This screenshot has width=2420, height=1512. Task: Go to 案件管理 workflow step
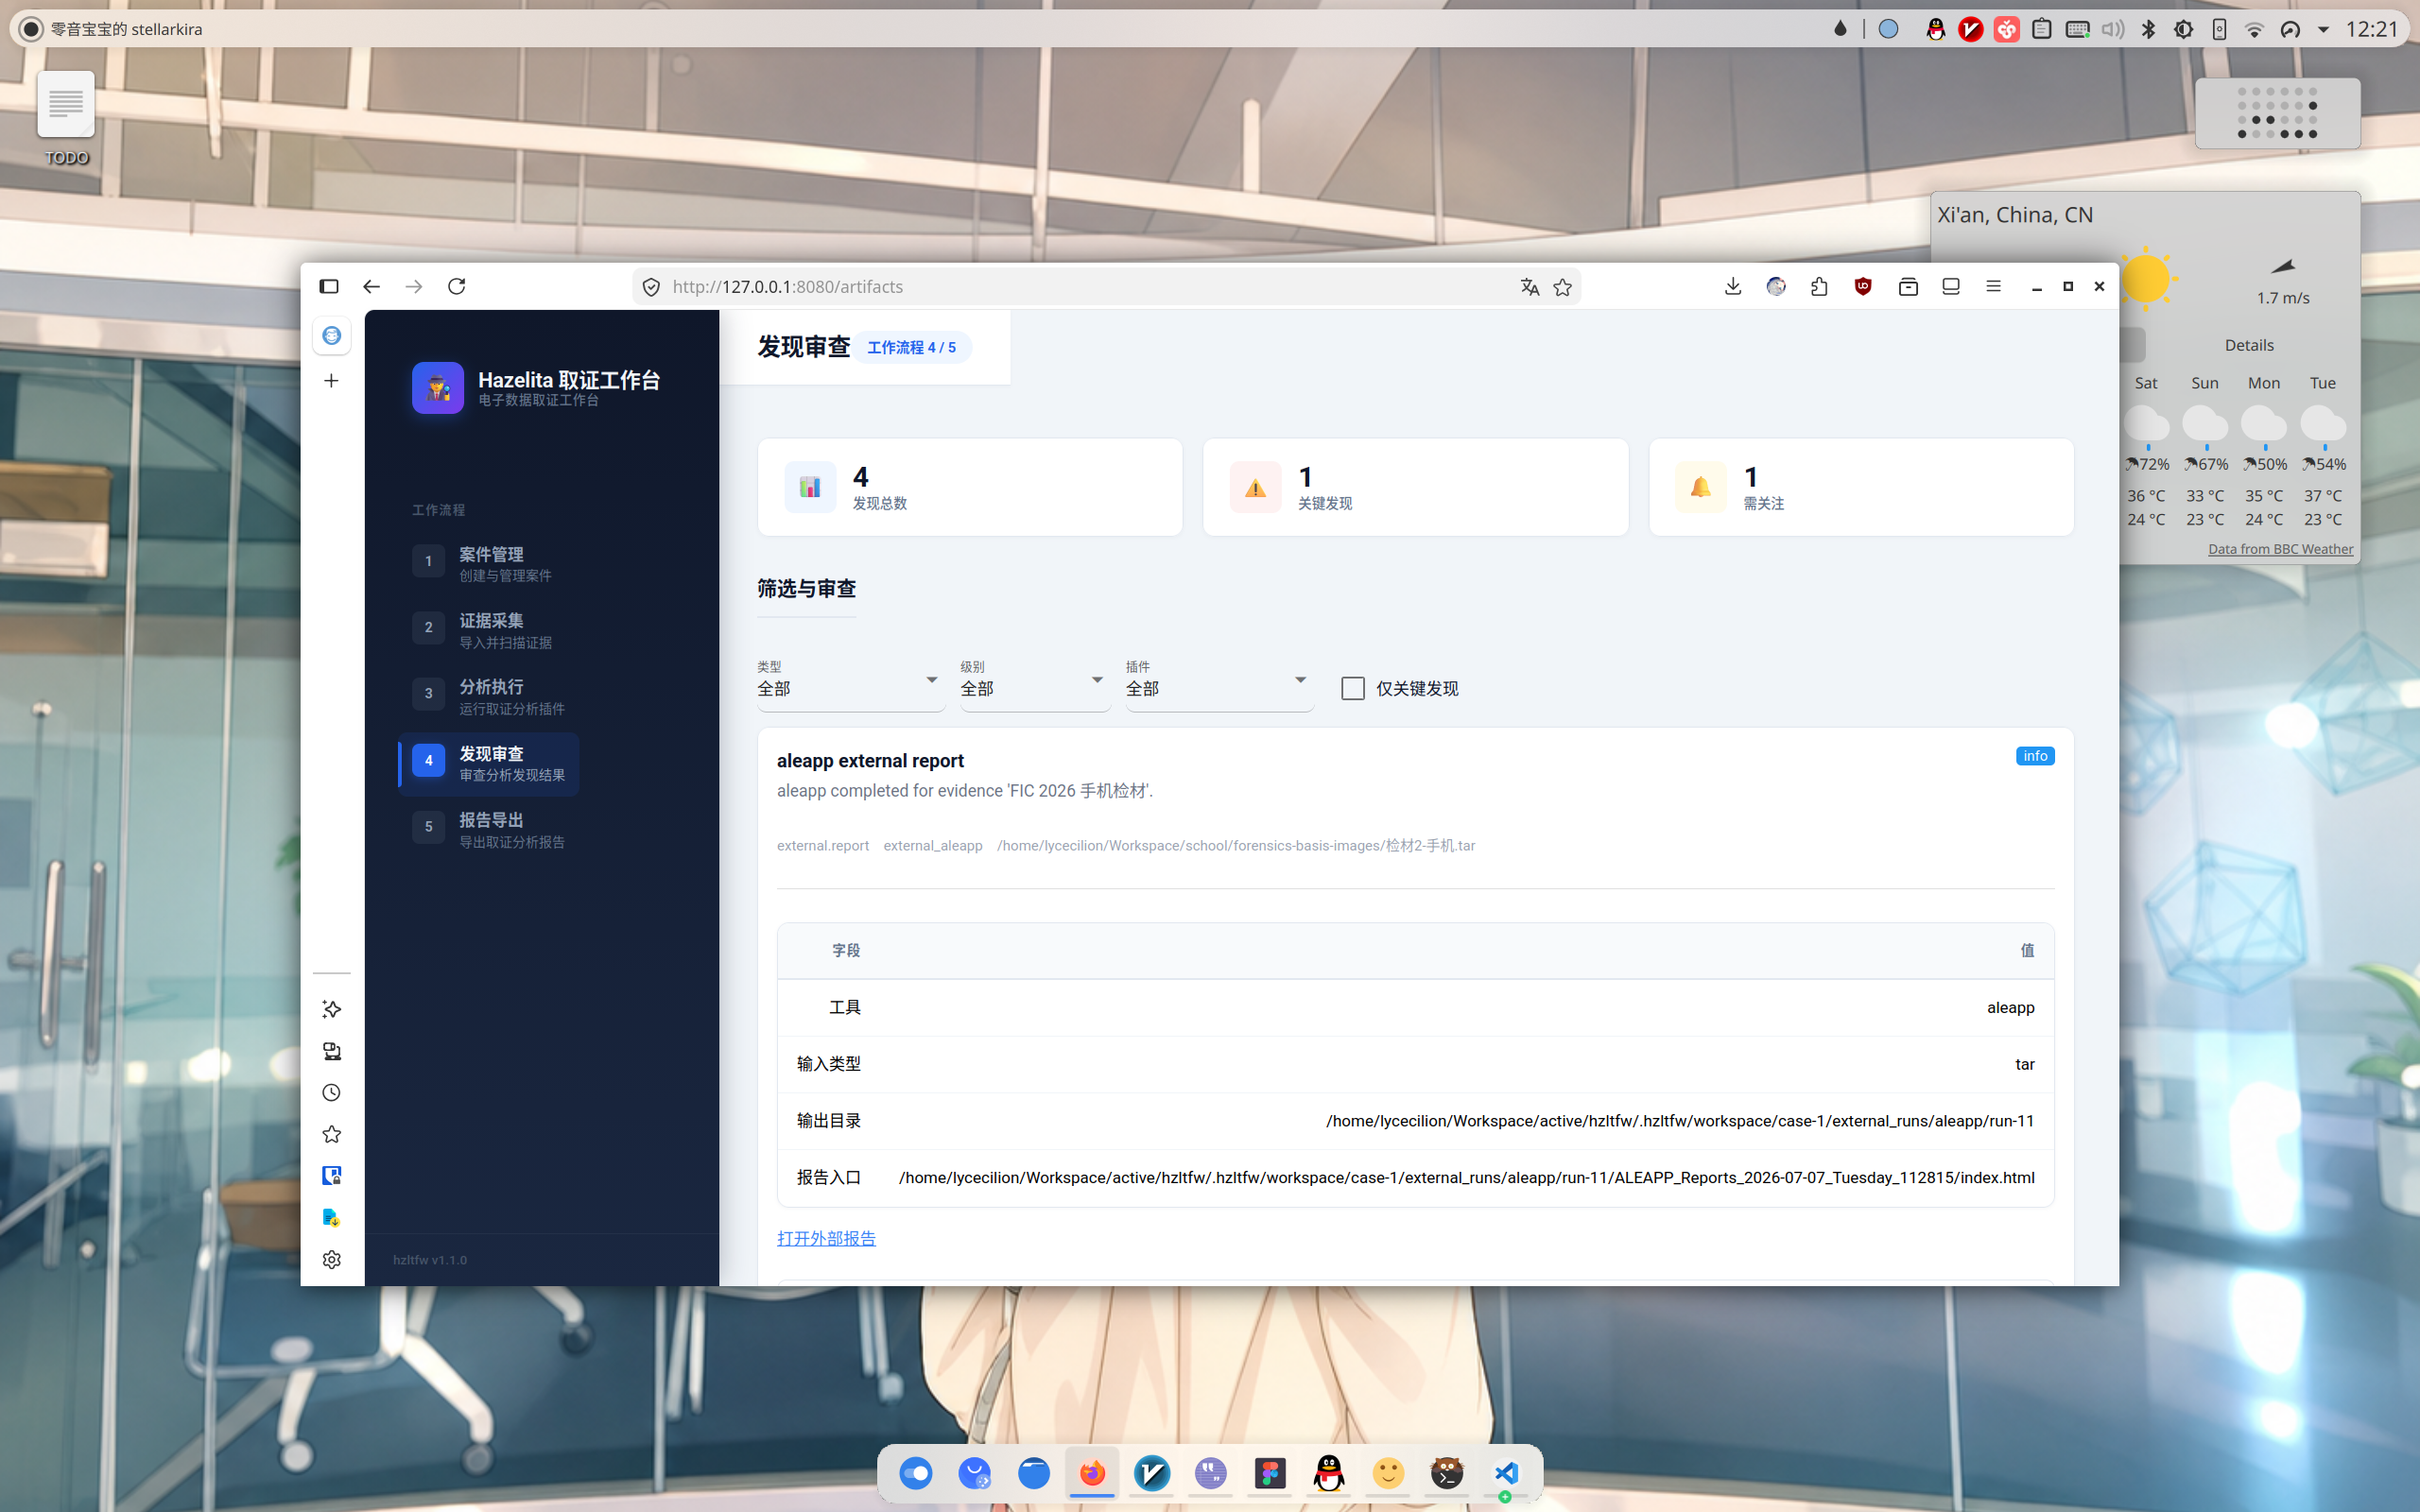tap(489, 564)
